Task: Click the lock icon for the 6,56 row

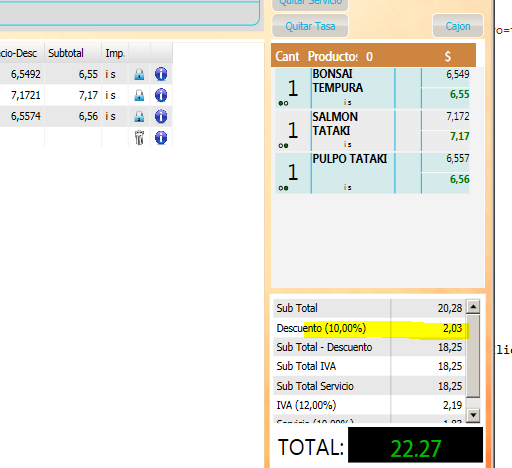Action: pyautogui.click(x=139, y=116)
